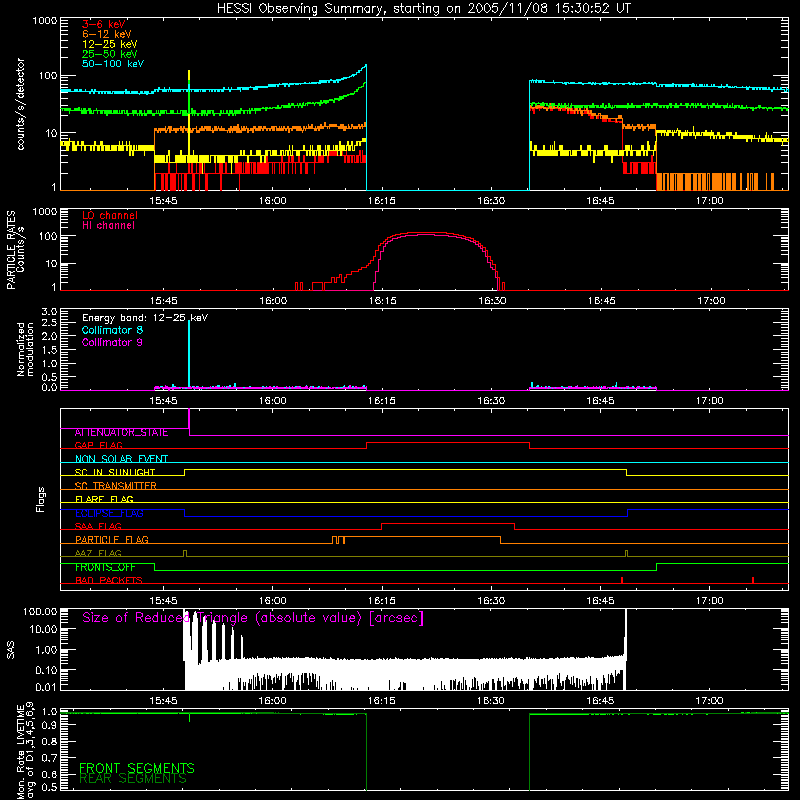Click the FRONTS_OFF flag label
Viewport: 800px width, 800px height.
point(105,567)
